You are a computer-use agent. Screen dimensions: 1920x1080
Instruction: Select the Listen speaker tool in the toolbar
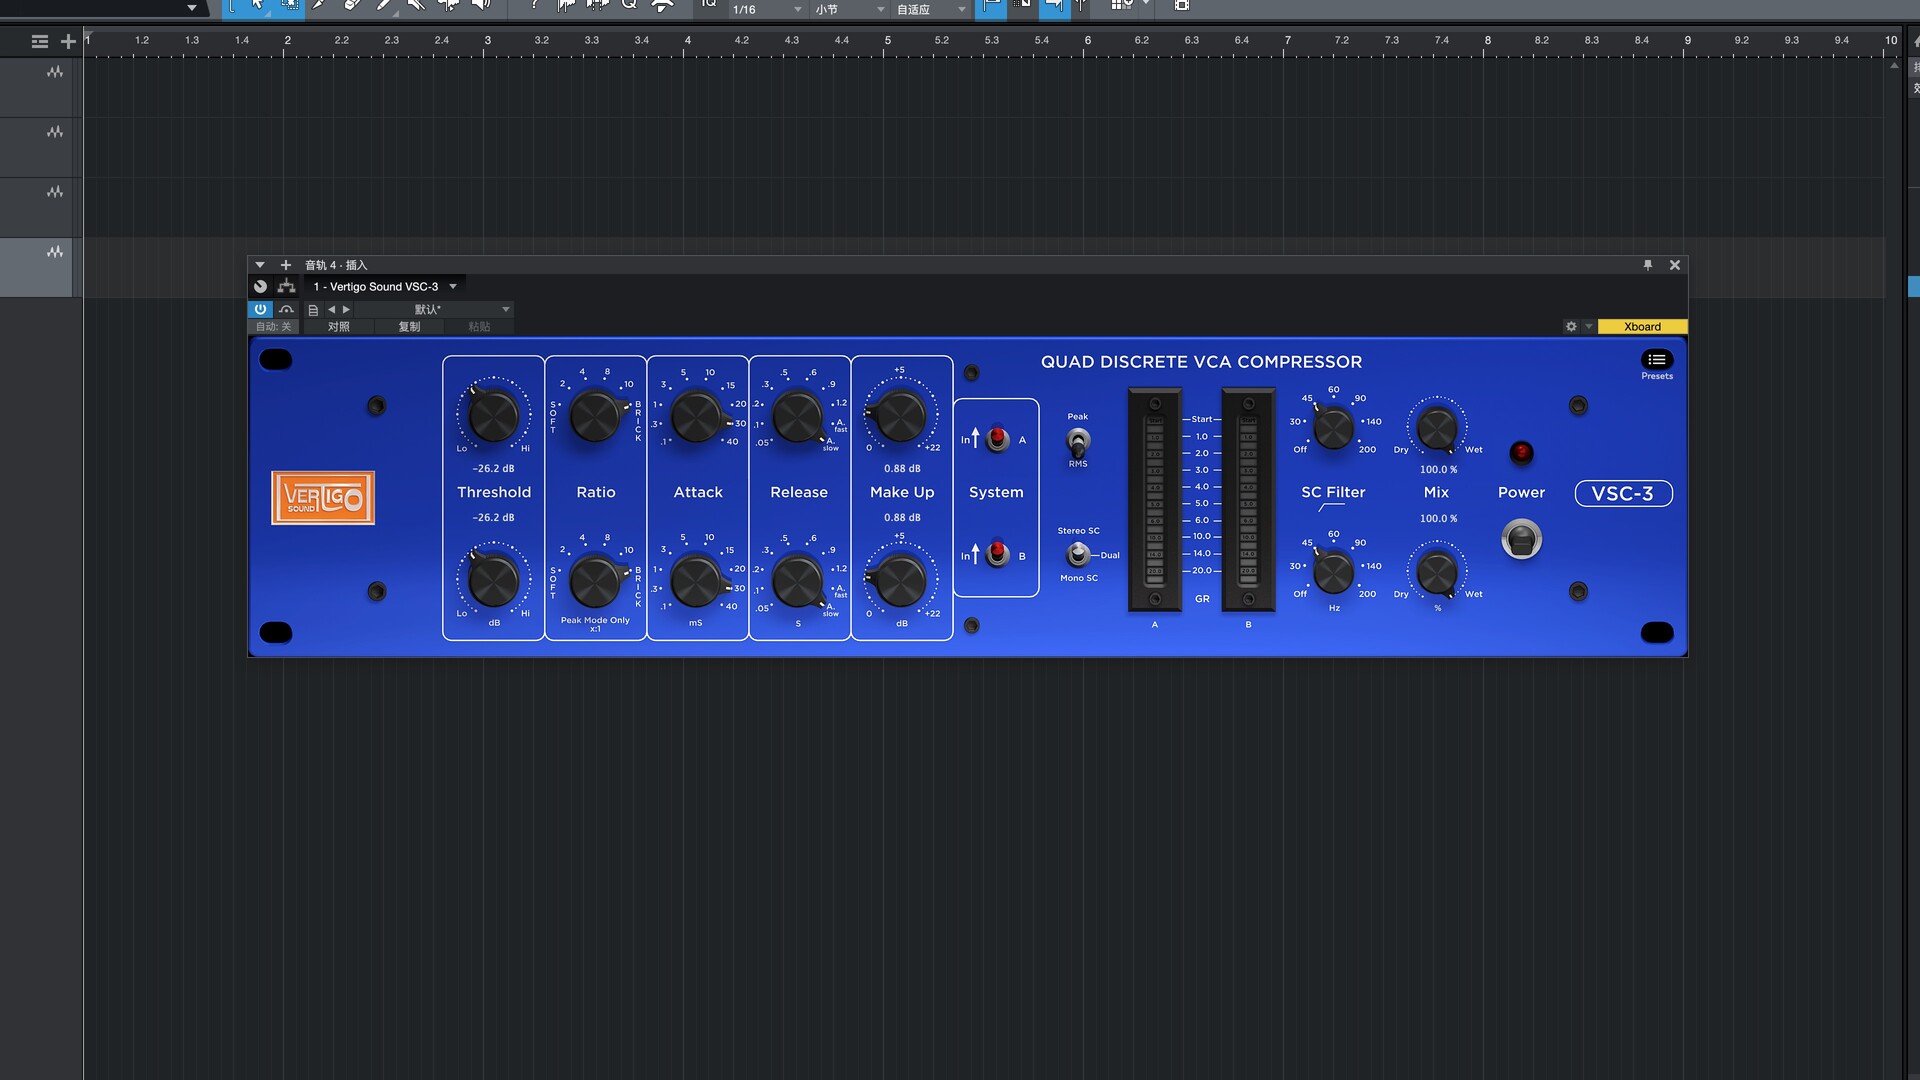point(481,5)
